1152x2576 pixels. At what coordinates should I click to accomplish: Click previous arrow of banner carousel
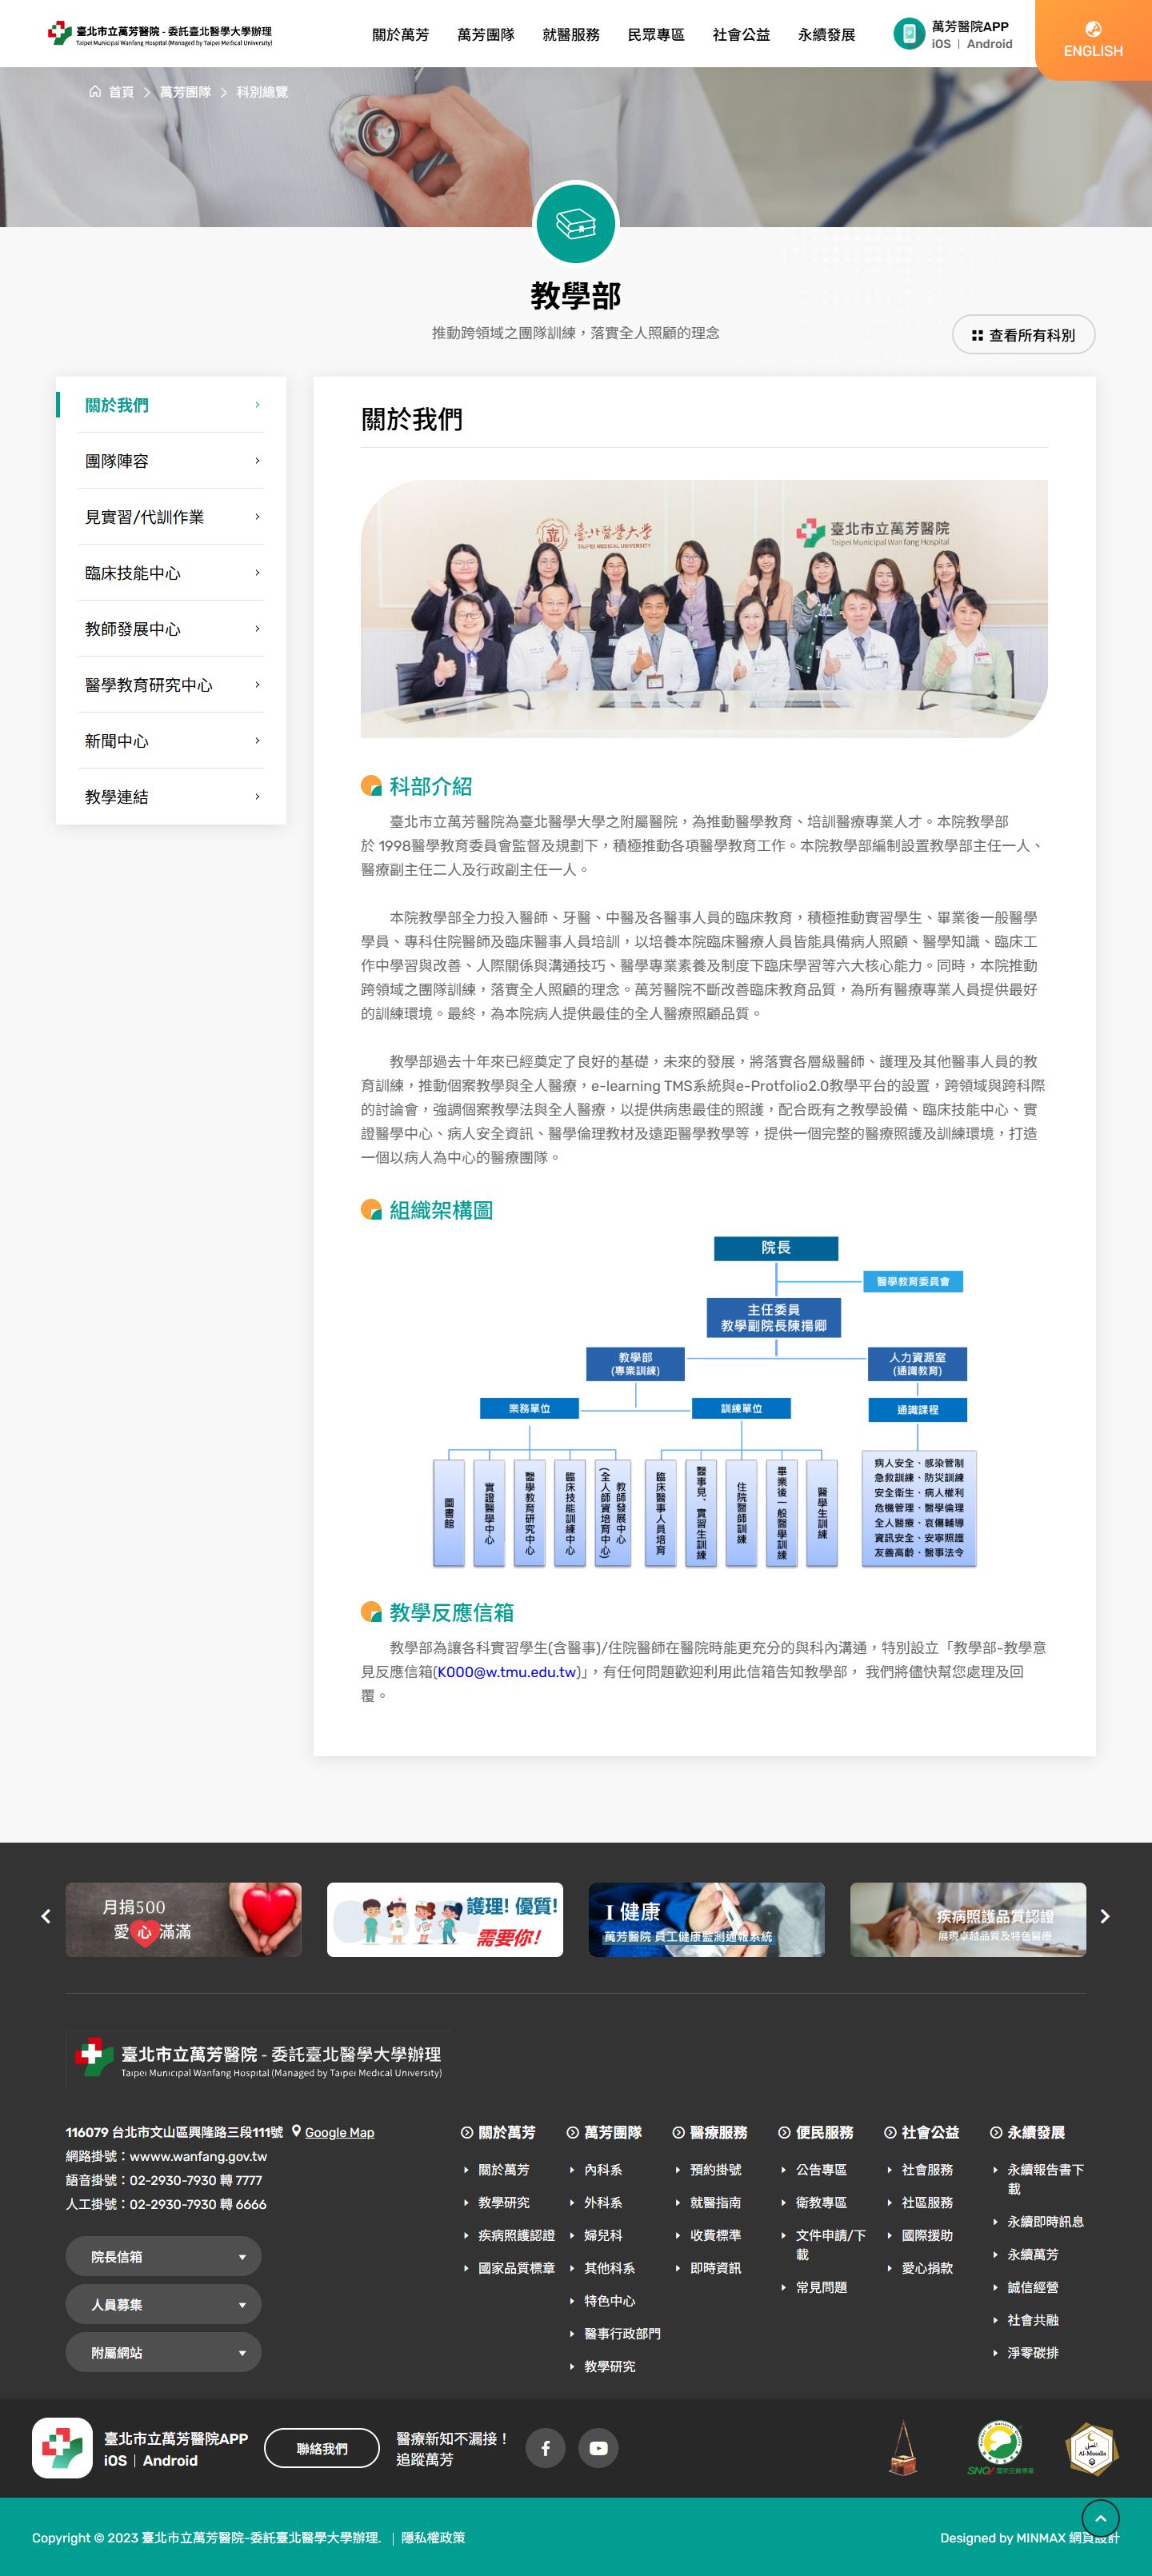point(45,1916)
